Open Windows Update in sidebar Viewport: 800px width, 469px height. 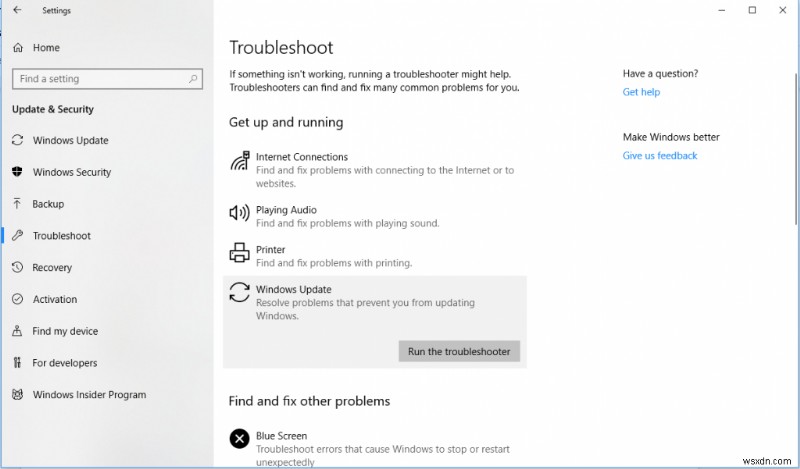(x=70, y=140)
